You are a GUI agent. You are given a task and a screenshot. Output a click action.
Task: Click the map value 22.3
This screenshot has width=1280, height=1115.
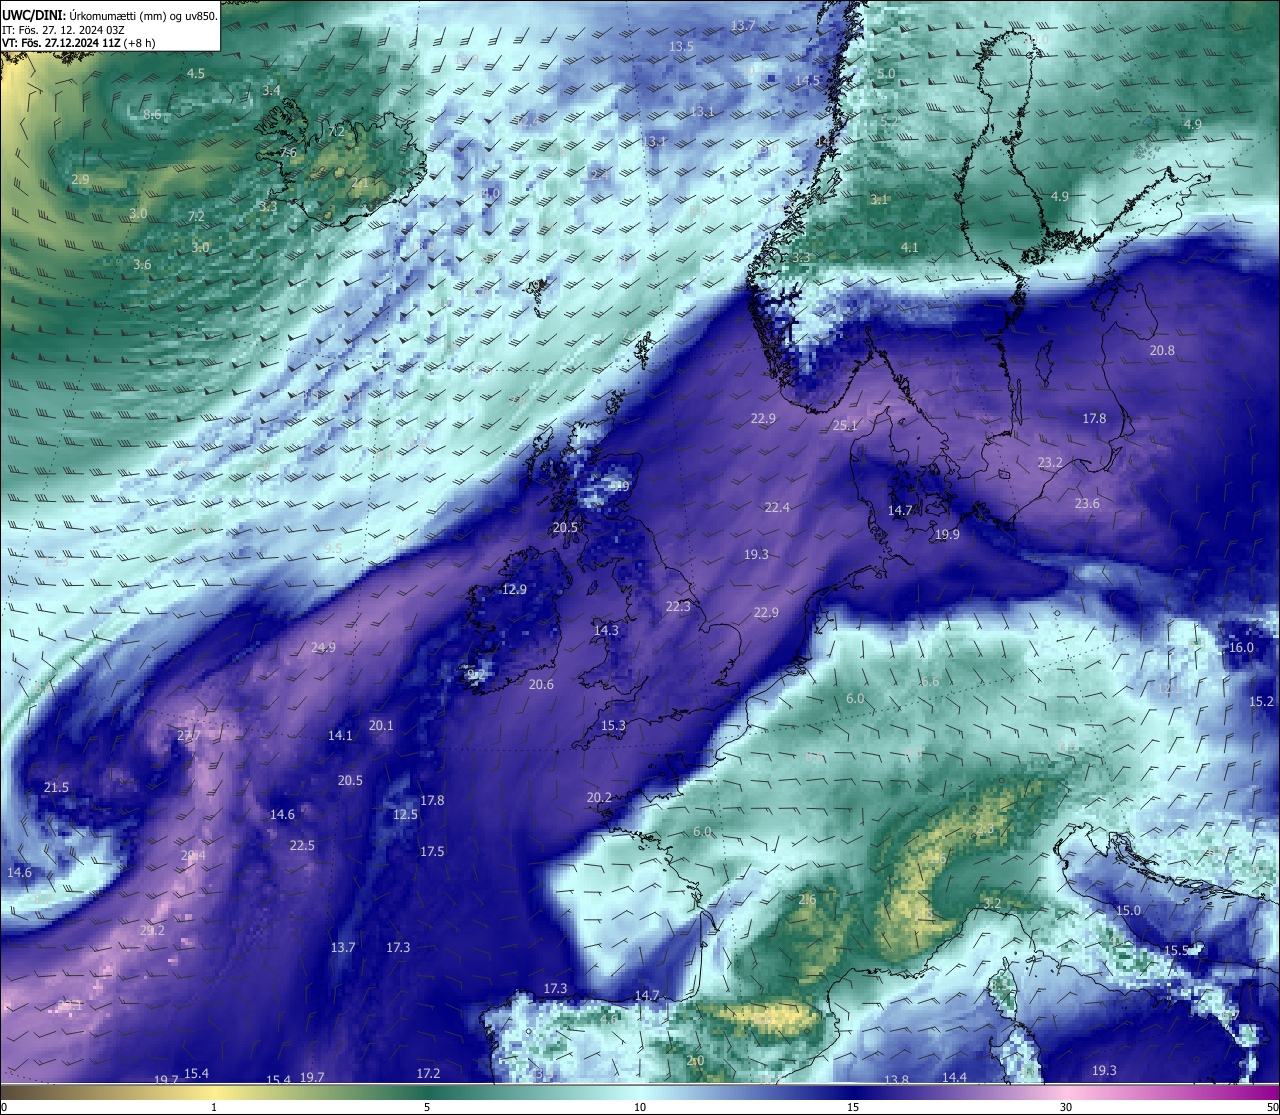coord(678,607)
